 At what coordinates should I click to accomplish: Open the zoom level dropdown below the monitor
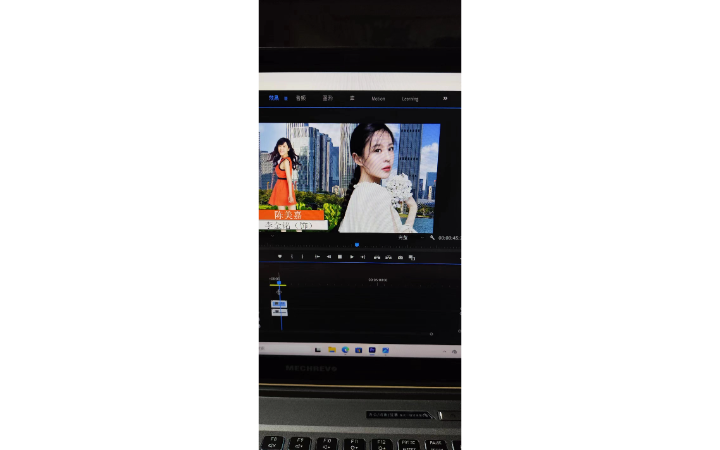(x=272, y=236)
